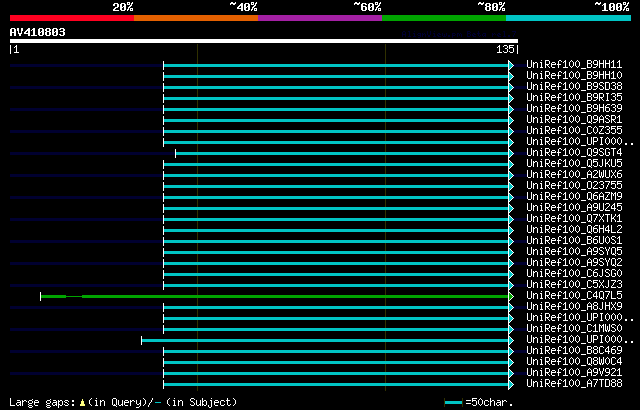Select the UniRef100_O23755 label
Image resolution: width=640 pixels, height=410 pixels.
(574, 186)
